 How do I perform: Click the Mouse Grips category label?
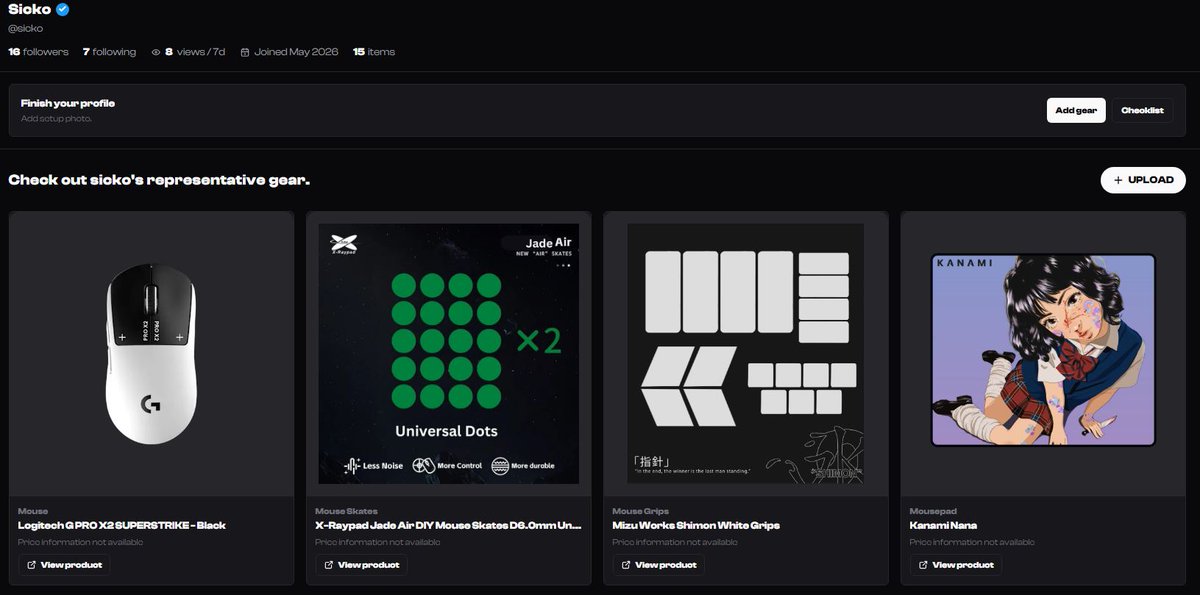click(640, 511)
